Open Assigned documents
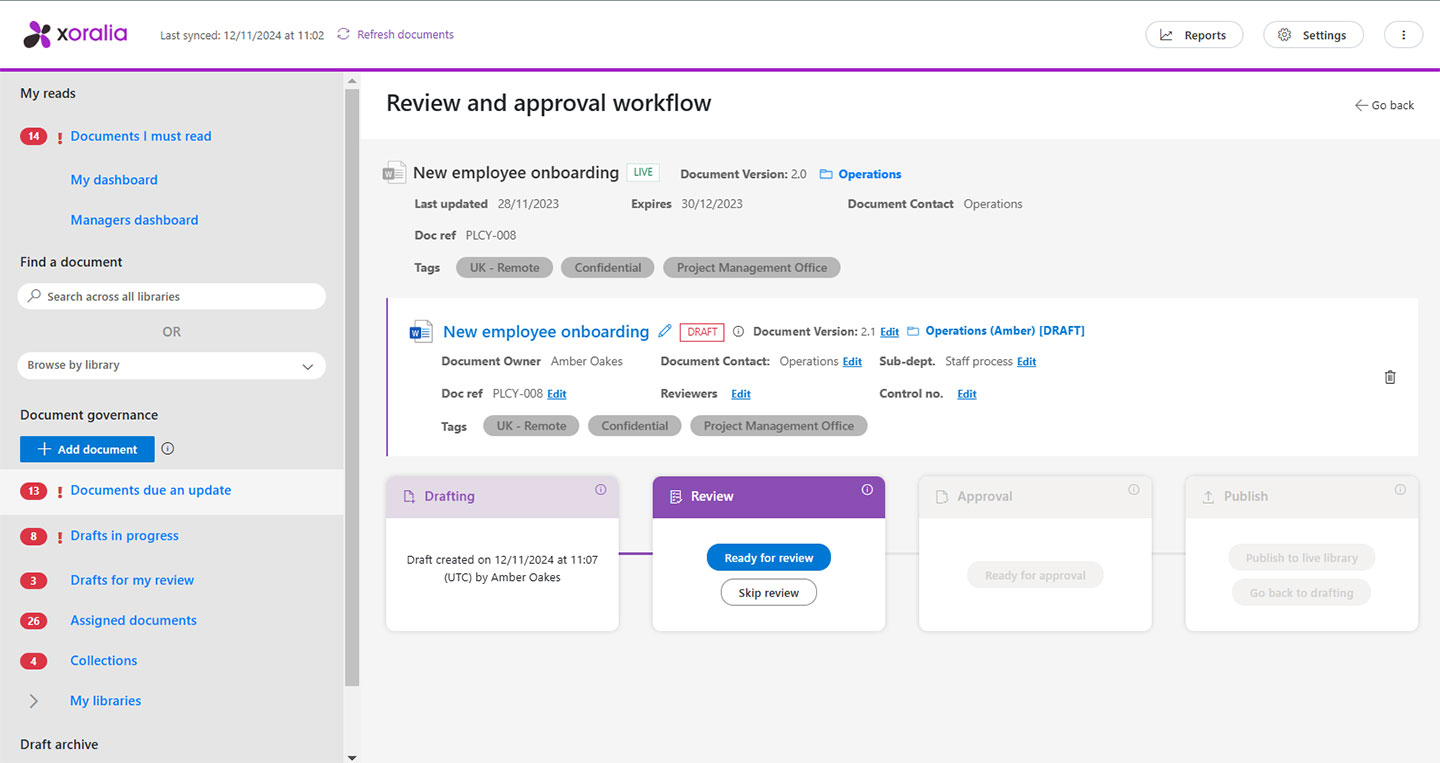This screenshot has width=1440, height=763. (133, 620)
